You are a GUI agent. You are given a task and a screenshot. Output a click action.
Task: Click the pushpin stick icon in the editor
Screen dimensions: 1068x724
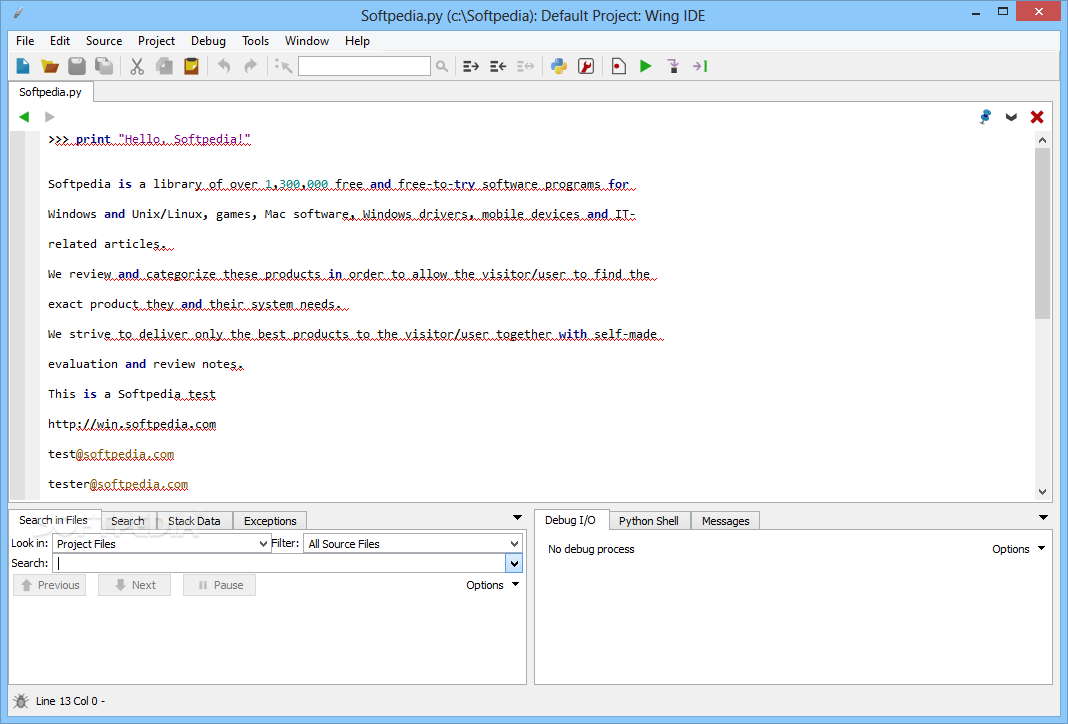click(985, 116)
